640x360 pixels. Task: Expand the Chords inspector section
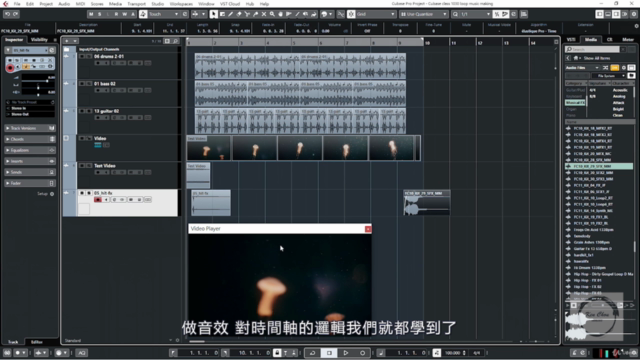tap(29, 139)
